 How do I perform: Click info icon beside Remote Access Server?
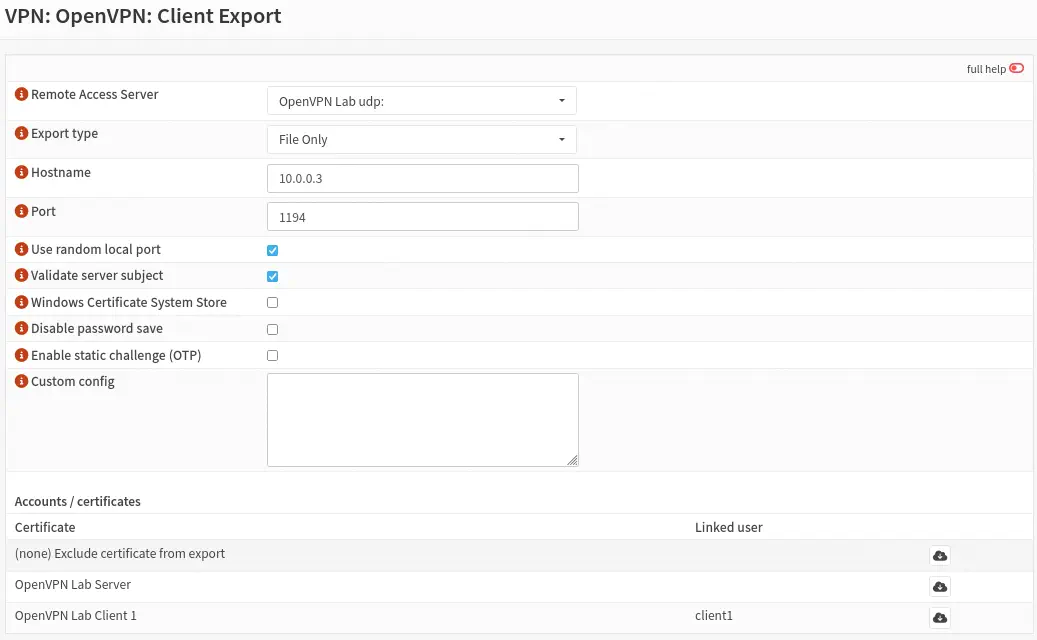coord(21,94)
